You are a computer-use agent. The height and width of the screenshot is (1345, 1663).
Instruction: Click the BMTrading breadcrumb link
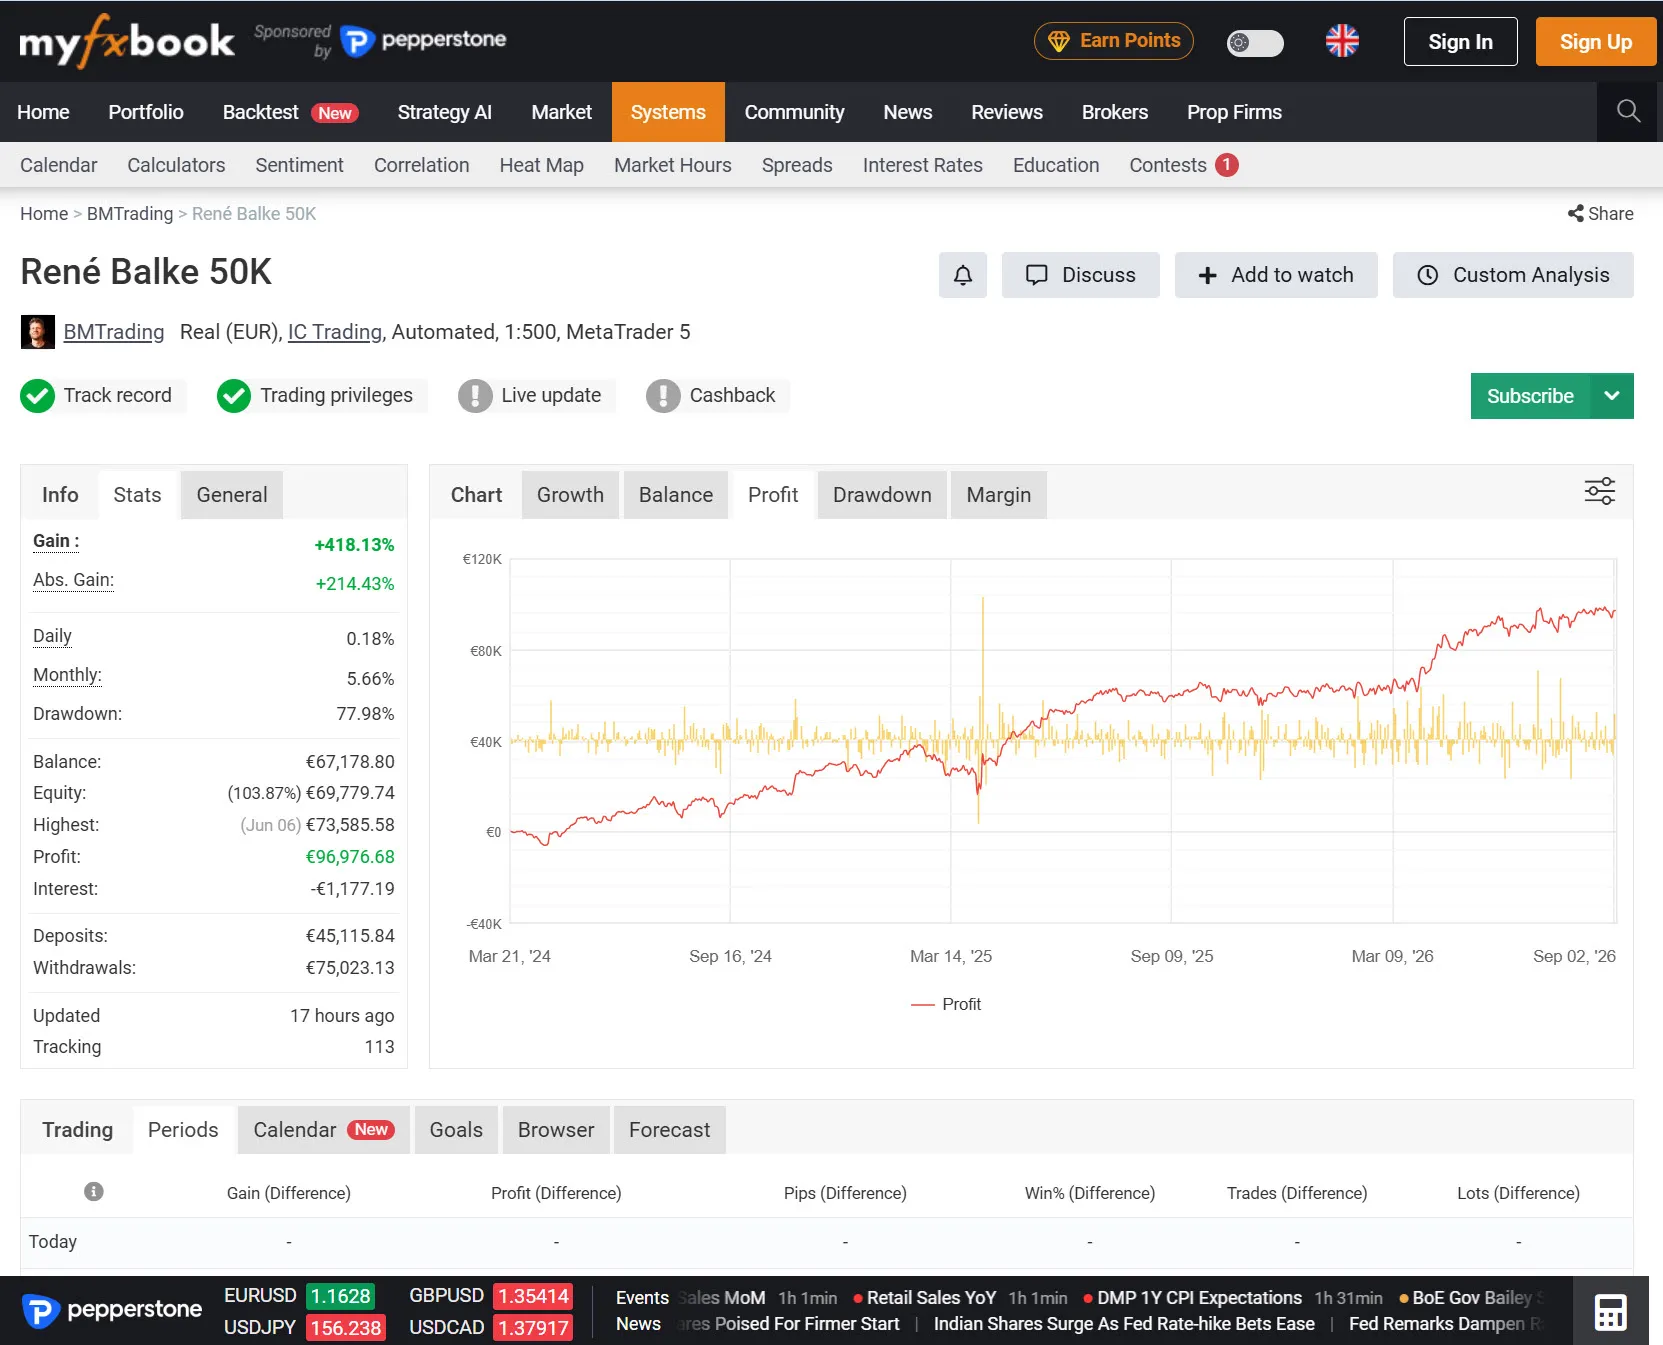point(130,213)
